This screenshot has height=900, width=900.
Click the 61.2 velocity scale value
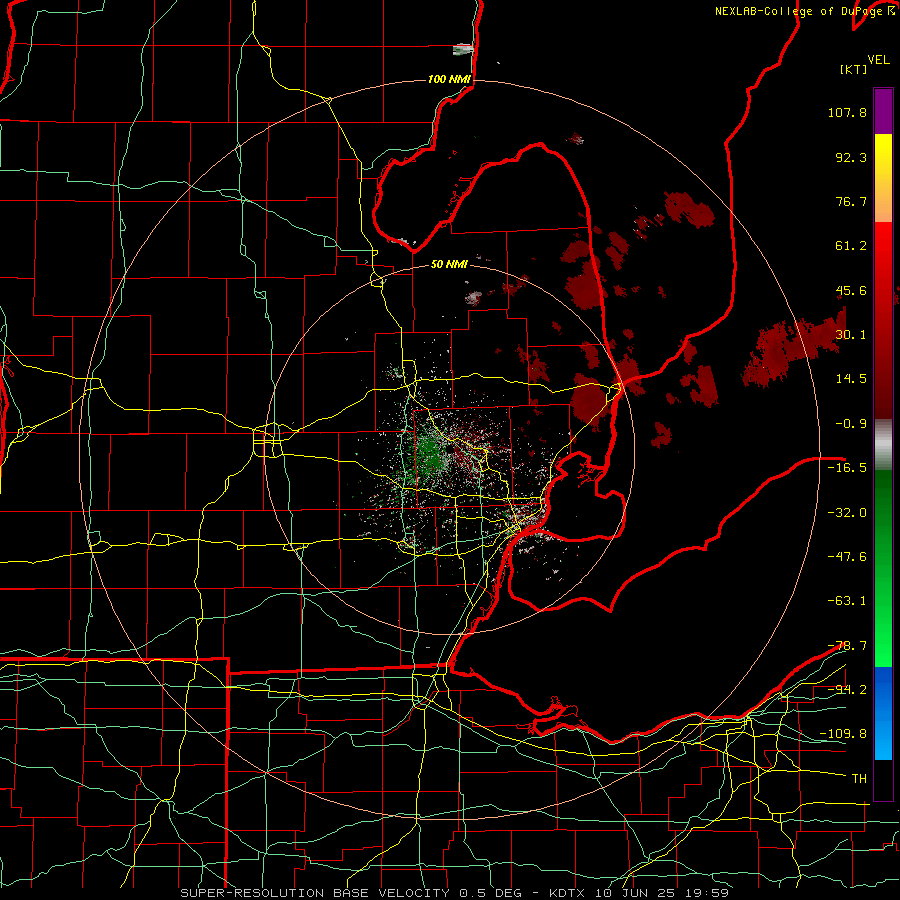851,246
